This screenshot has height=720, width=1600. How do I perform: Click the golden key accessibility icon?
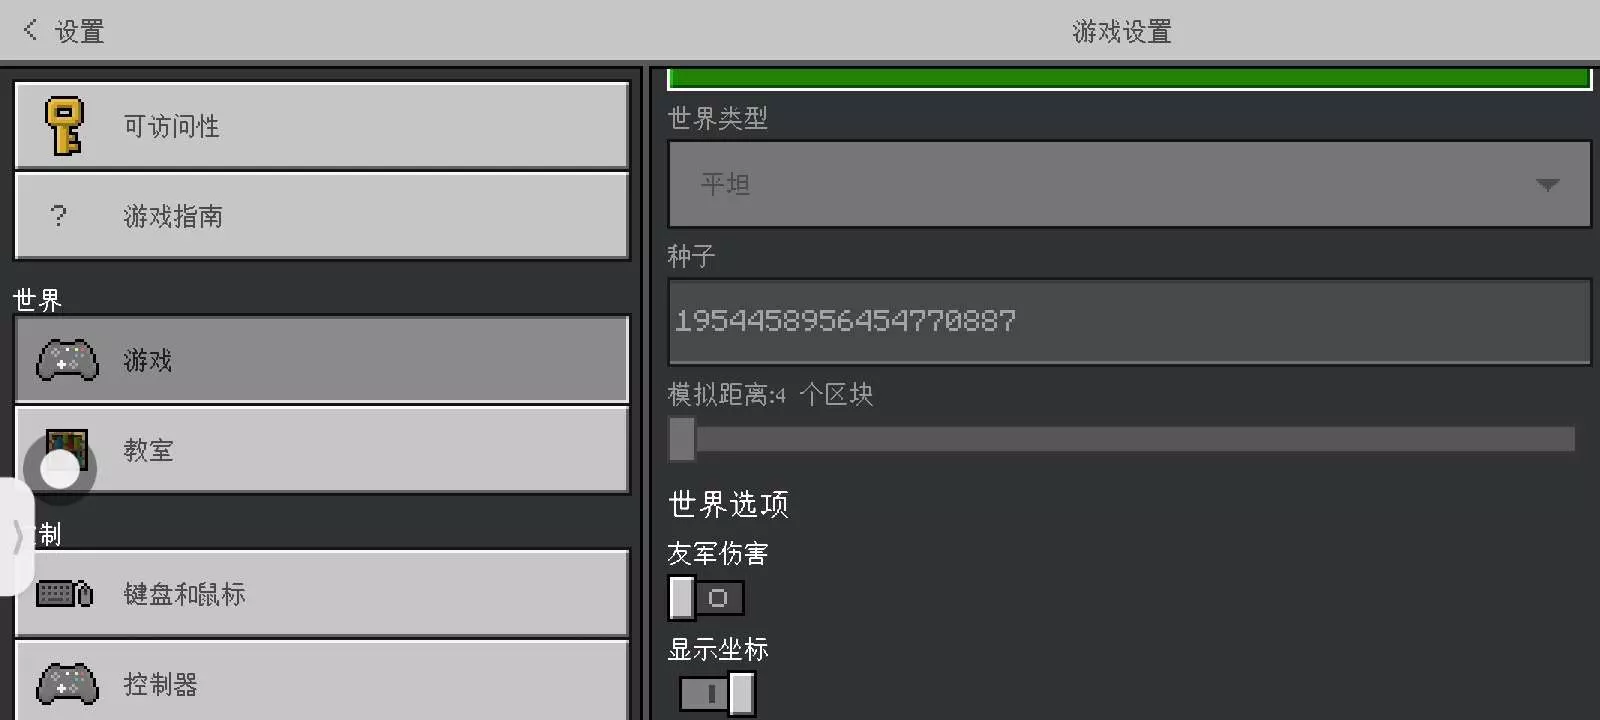(65, 126)
